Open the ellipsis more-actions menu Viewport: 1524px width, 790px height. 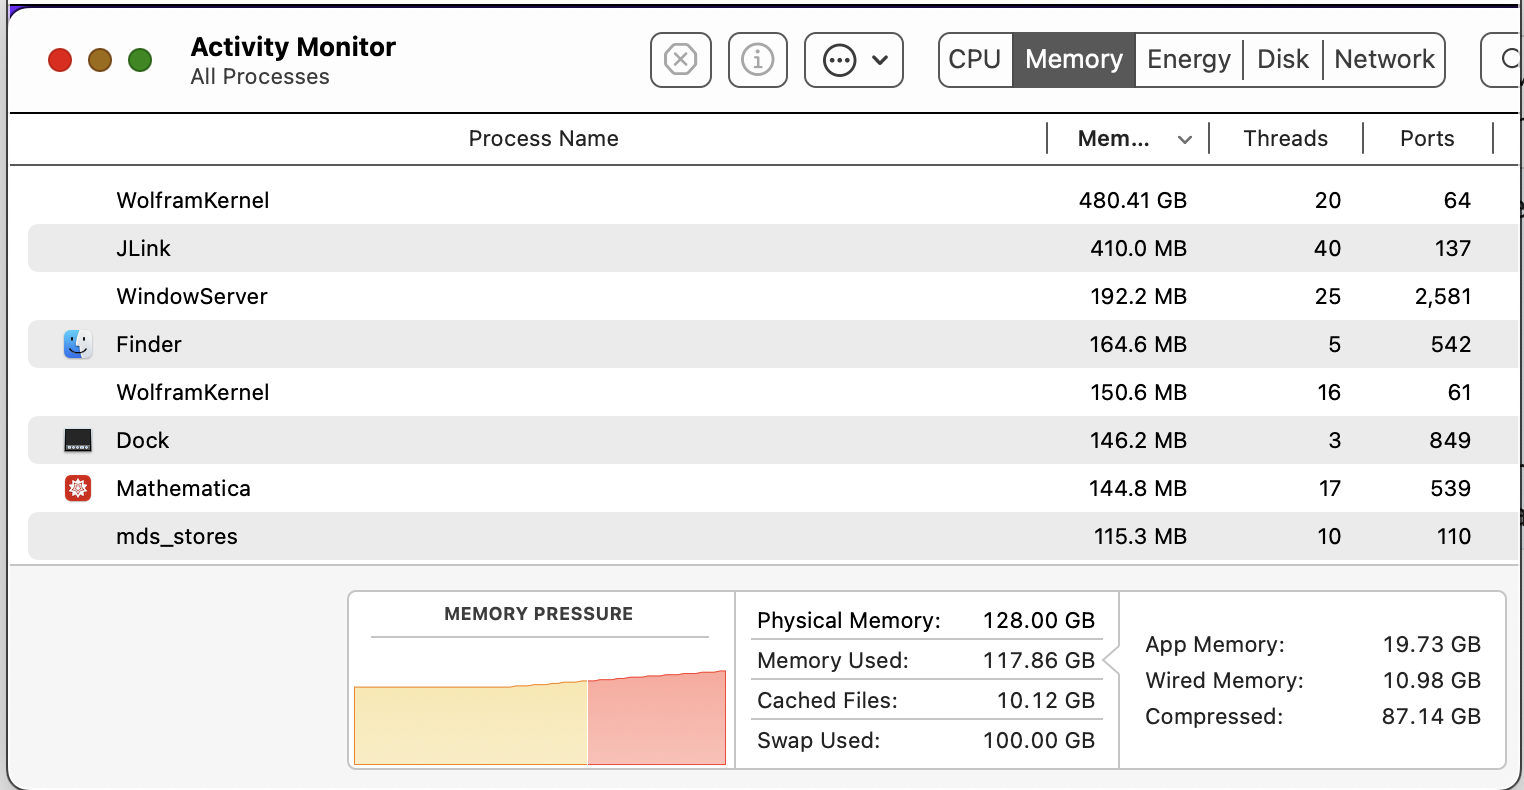[853, 60]
